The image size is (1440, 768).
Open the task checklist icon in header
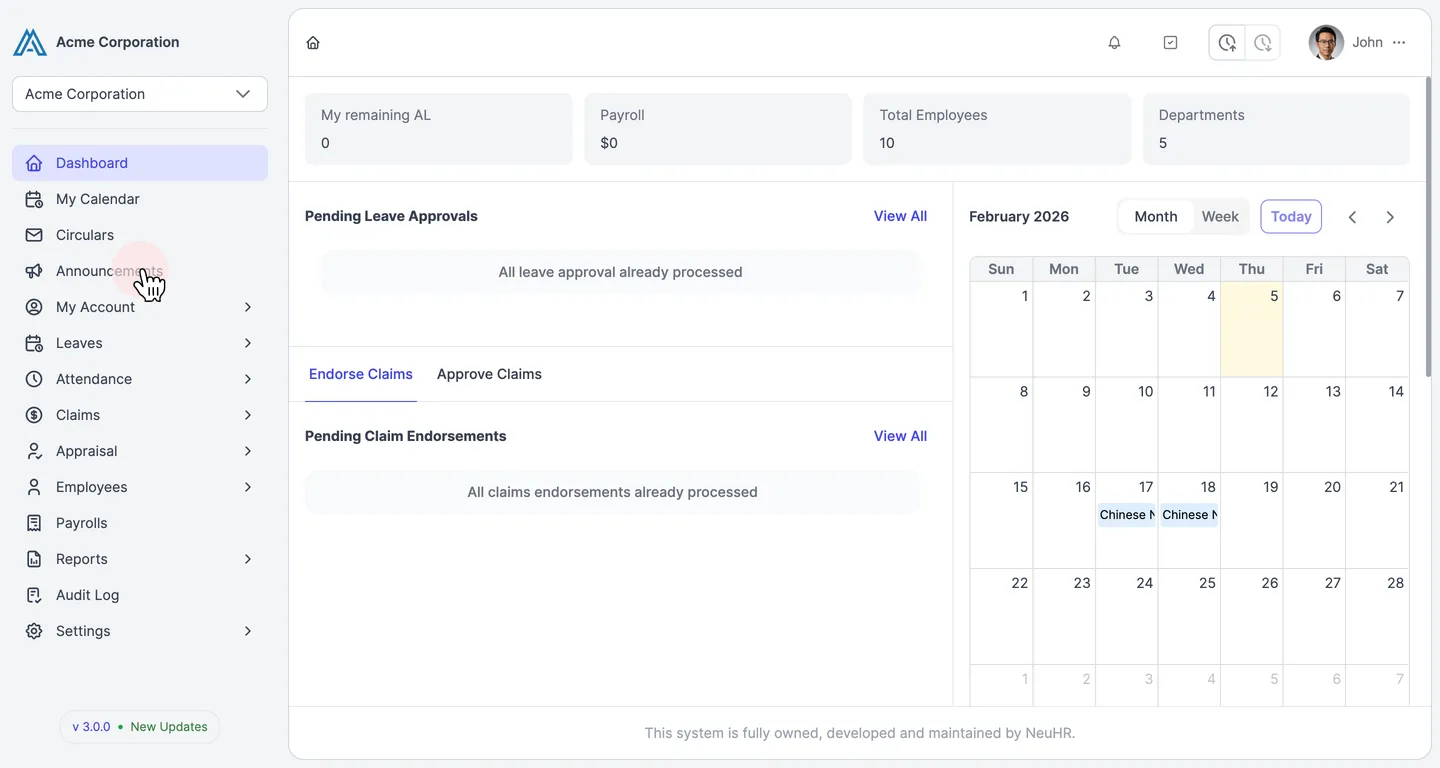1170,43
